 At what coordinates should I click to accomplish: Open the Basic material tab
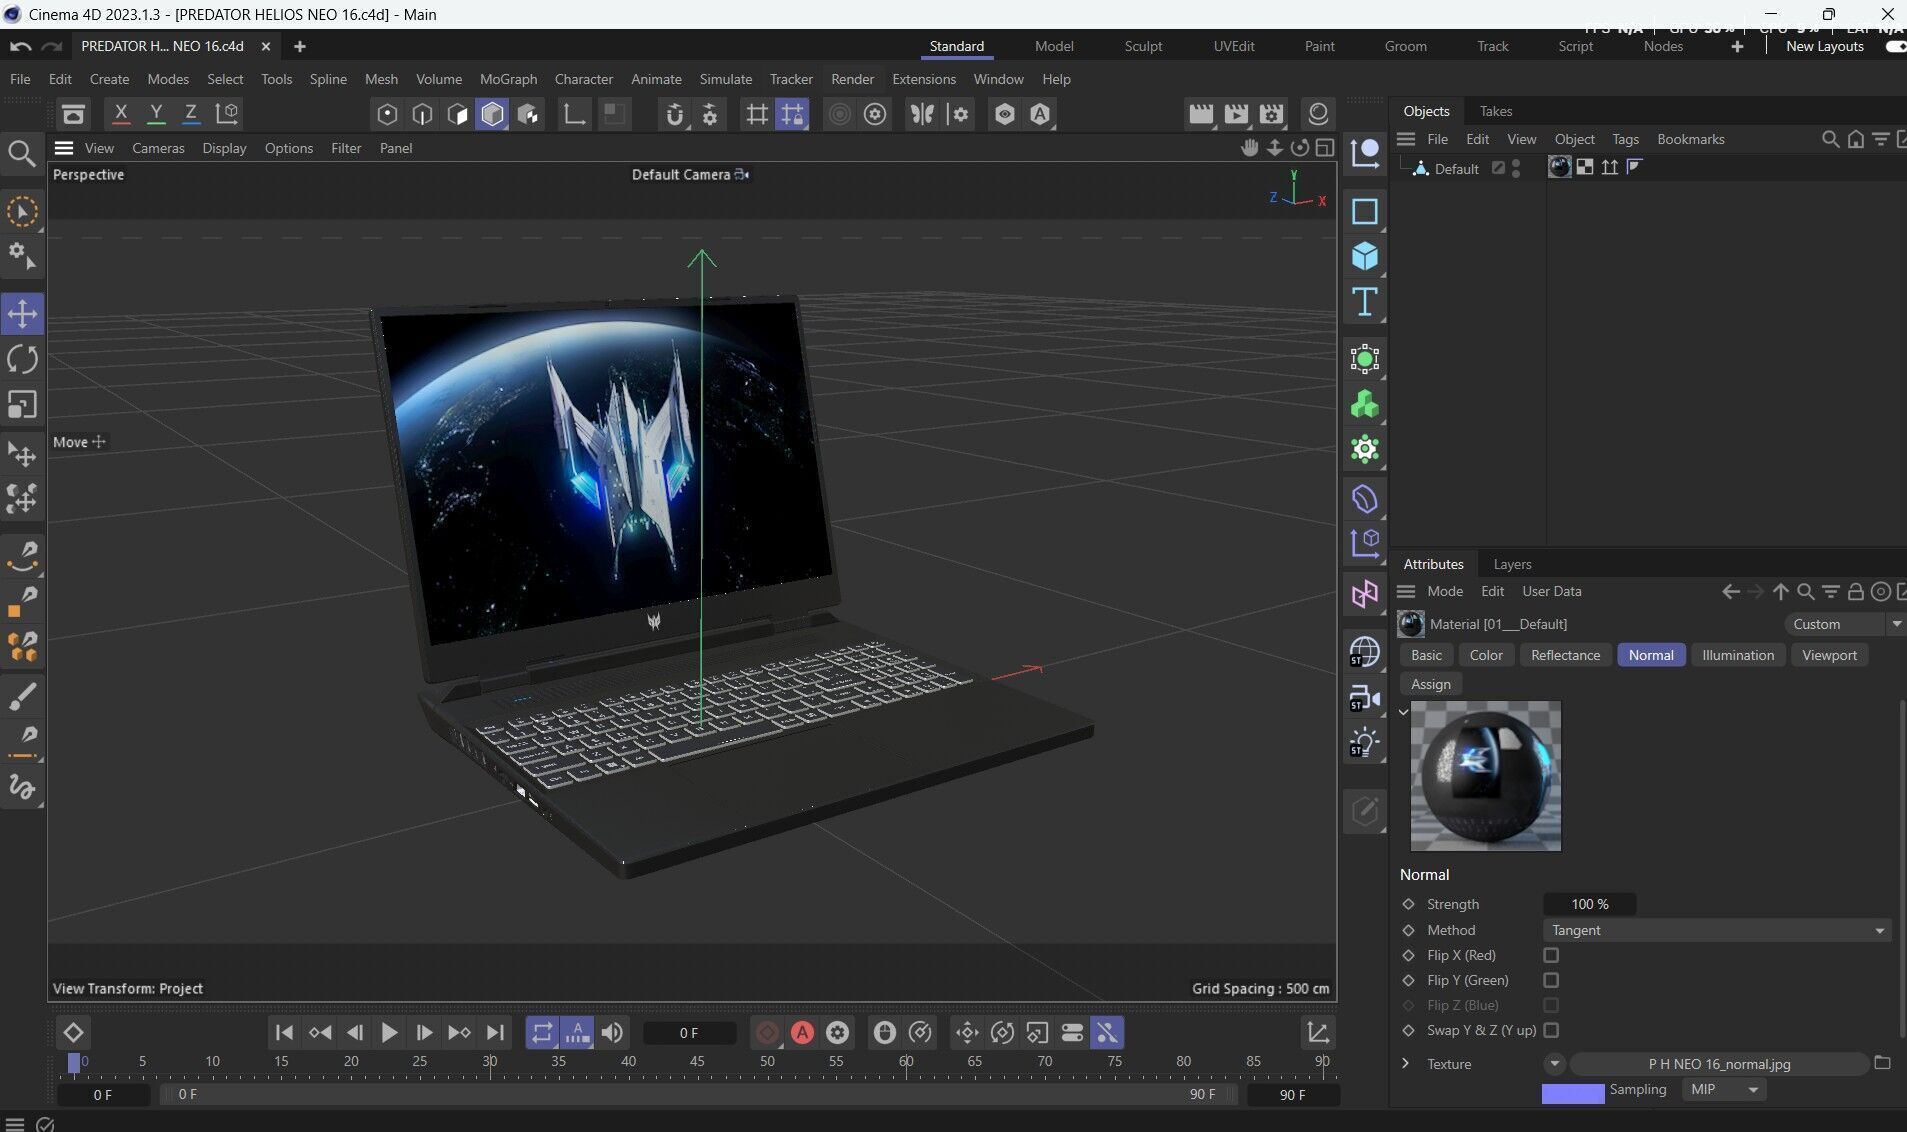[x=1426, y=655]
